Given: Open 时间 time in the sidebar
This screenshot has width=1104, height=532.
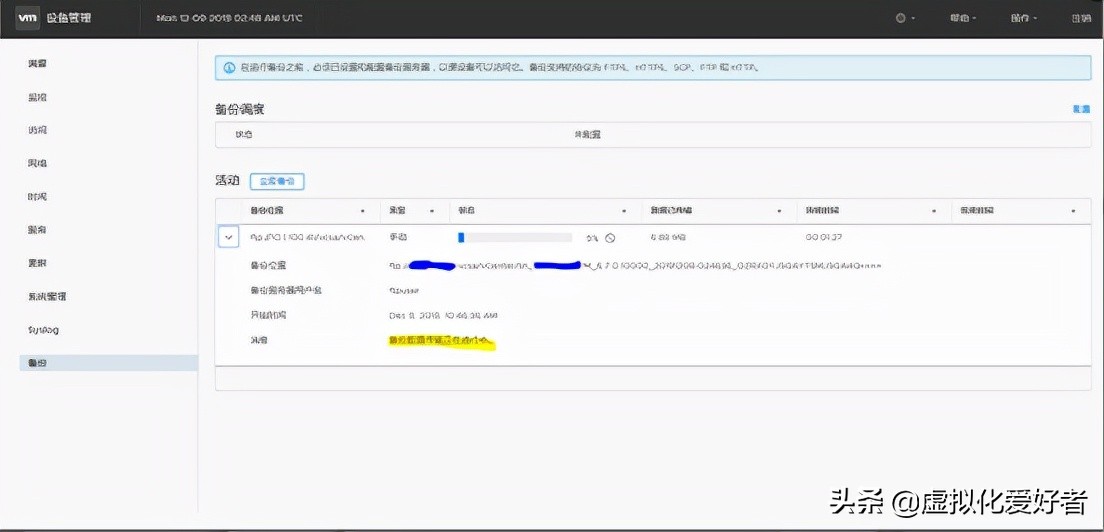Looking at the screenshot, I should pyautogui.click(x=37, y=196).
